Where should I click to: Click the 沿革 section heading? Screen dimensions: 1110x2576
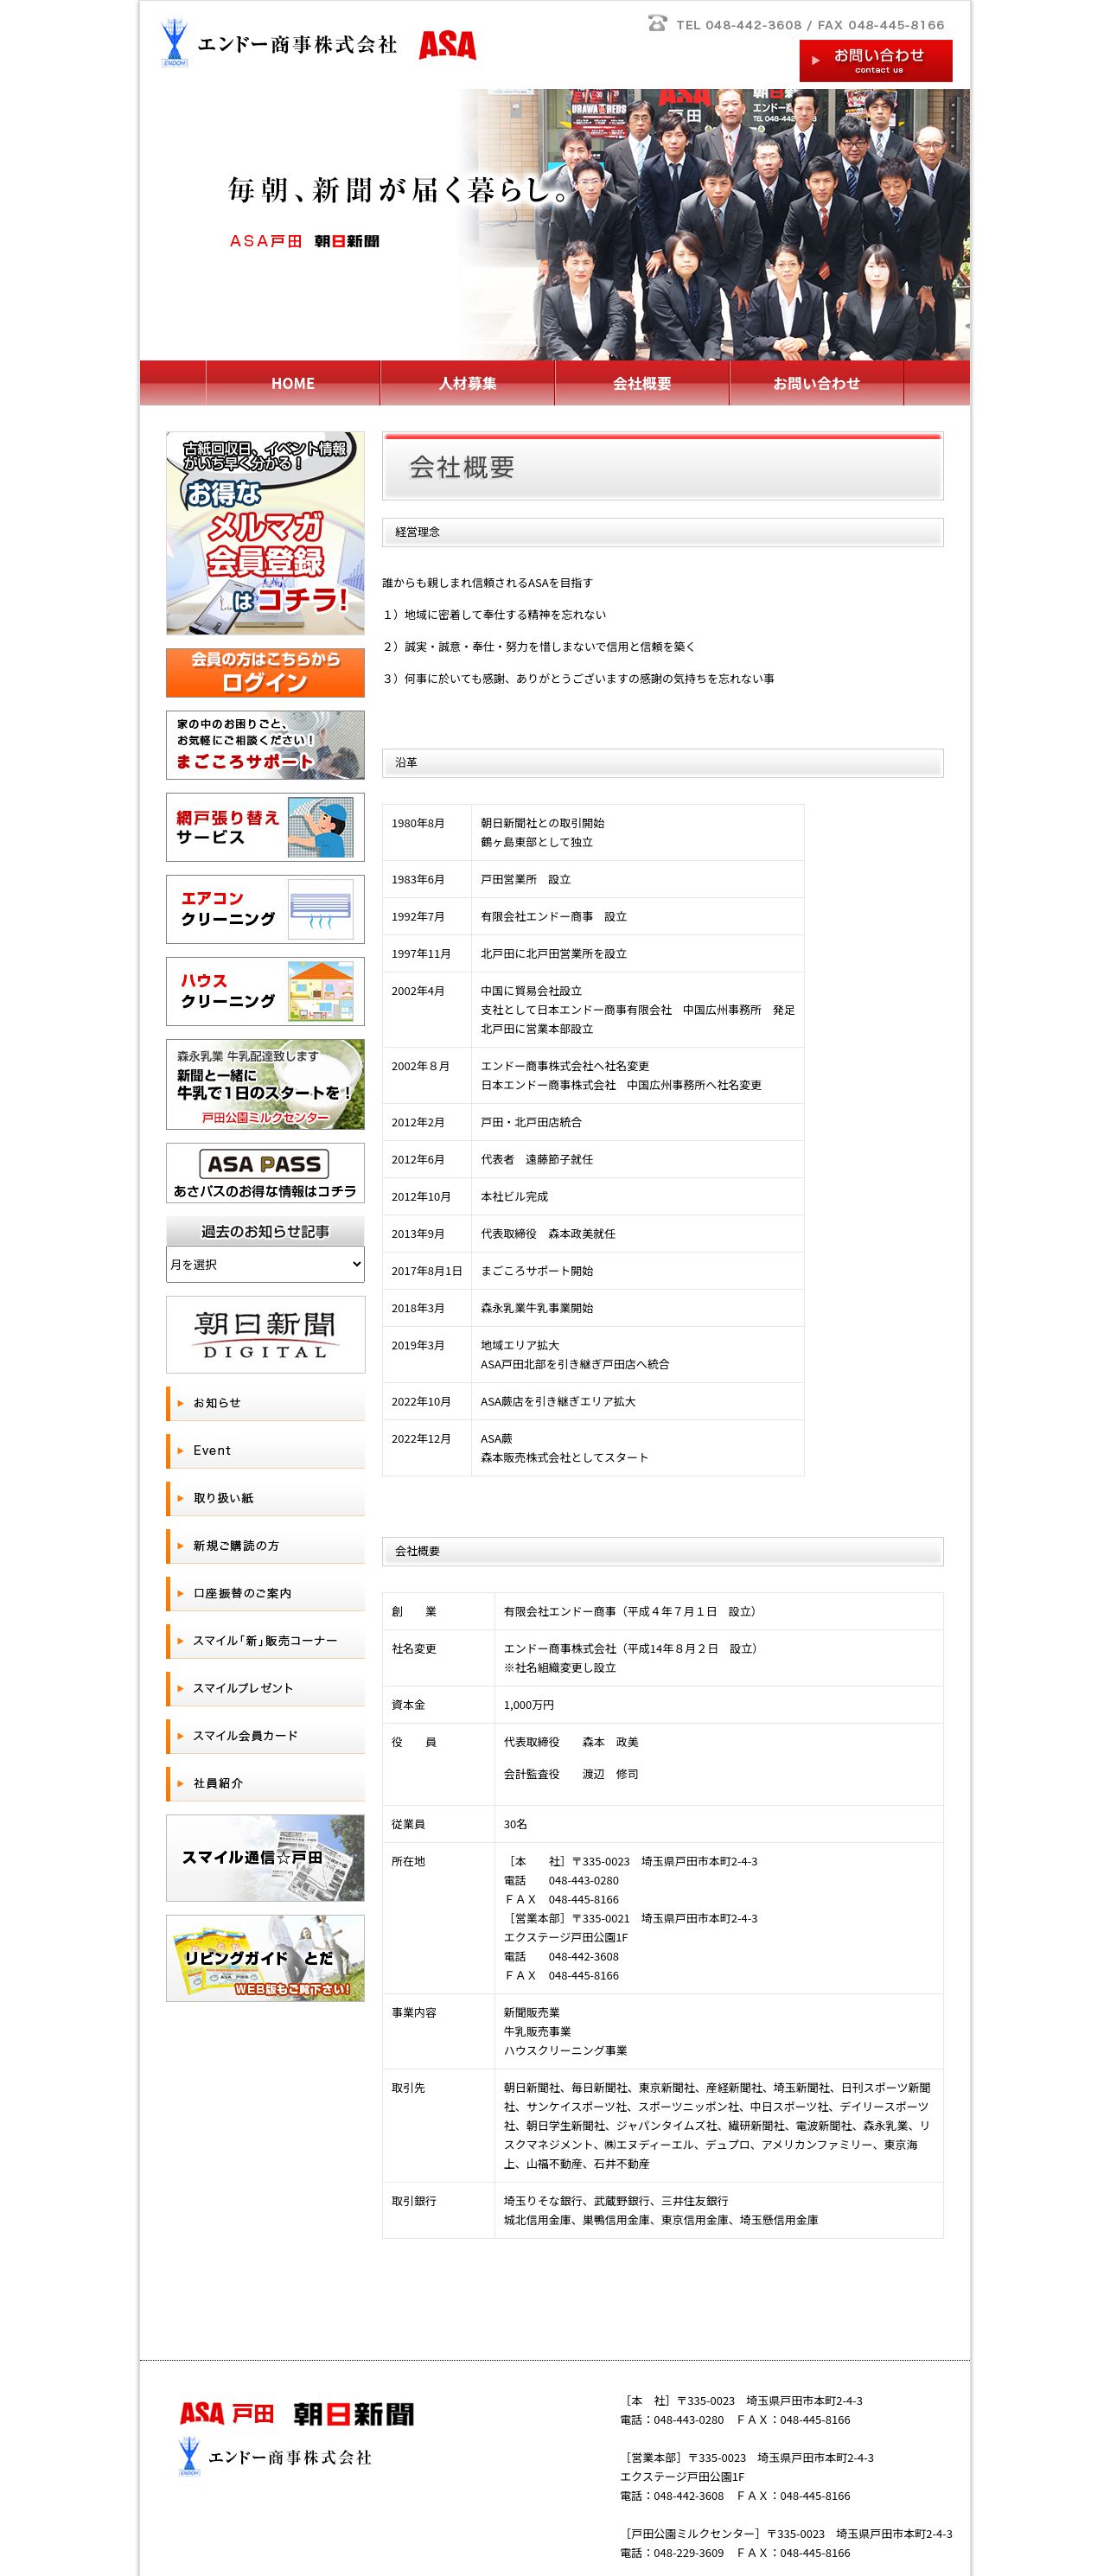[x=662, y=763]
